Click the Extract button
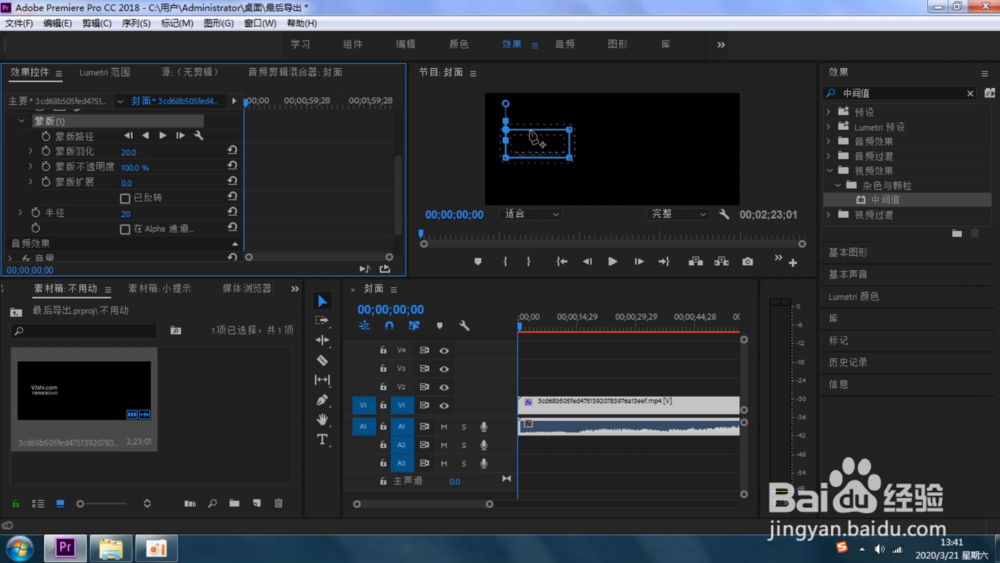Screen dimensions: 1000x563 point(721,261)
